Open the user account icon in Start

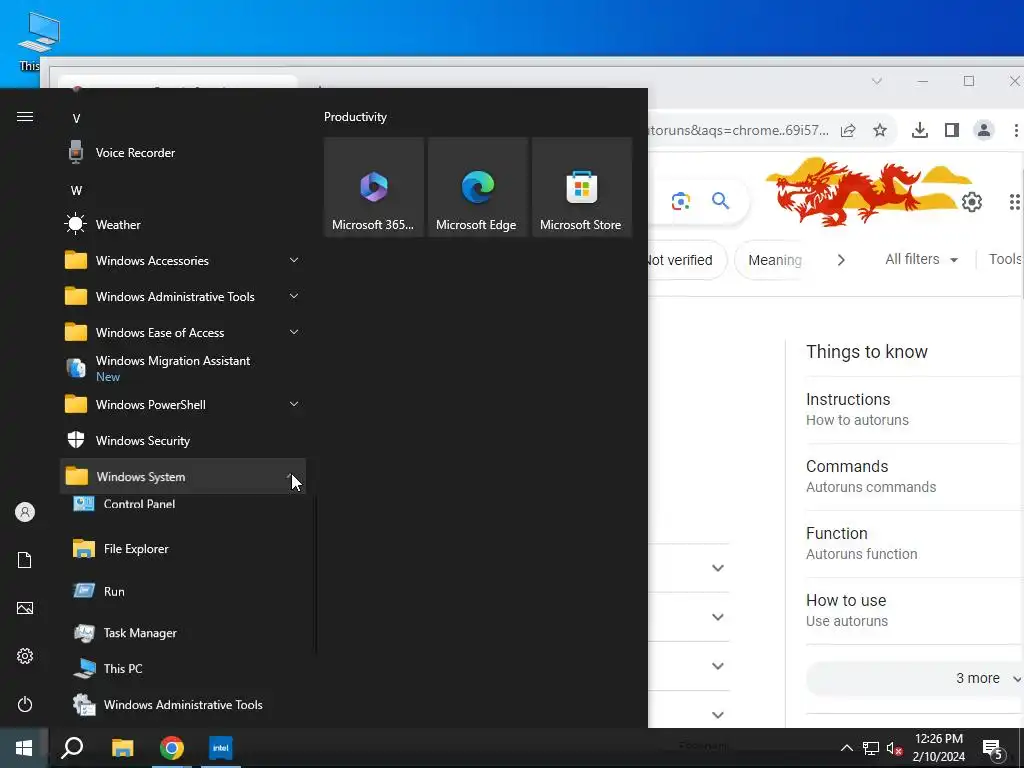[25, 512]
